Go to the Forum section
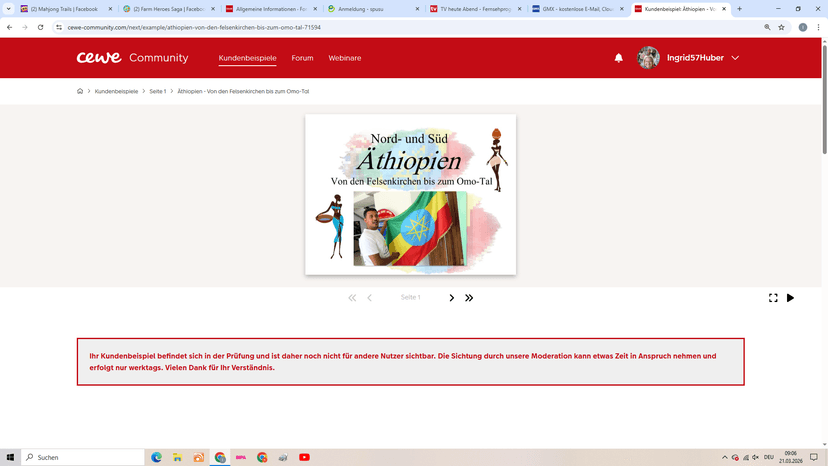 (302, 58)
